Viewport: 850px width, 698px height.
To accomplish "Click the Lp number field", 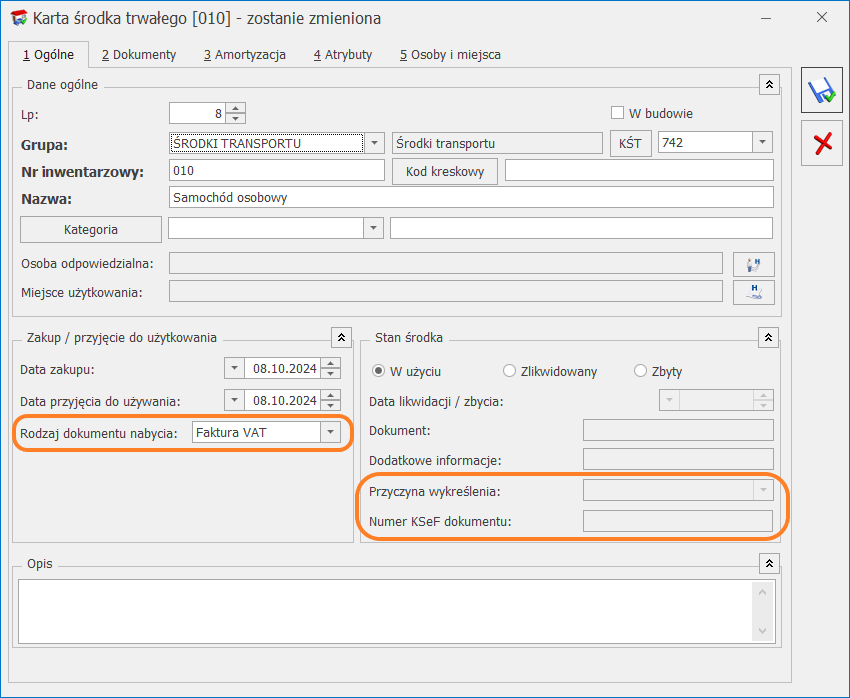I will coord(197,113).
